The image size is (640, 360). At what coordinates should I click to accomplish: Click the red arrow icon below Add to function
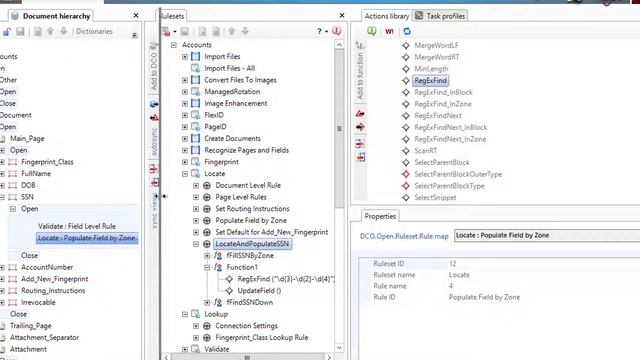[360, 114]
